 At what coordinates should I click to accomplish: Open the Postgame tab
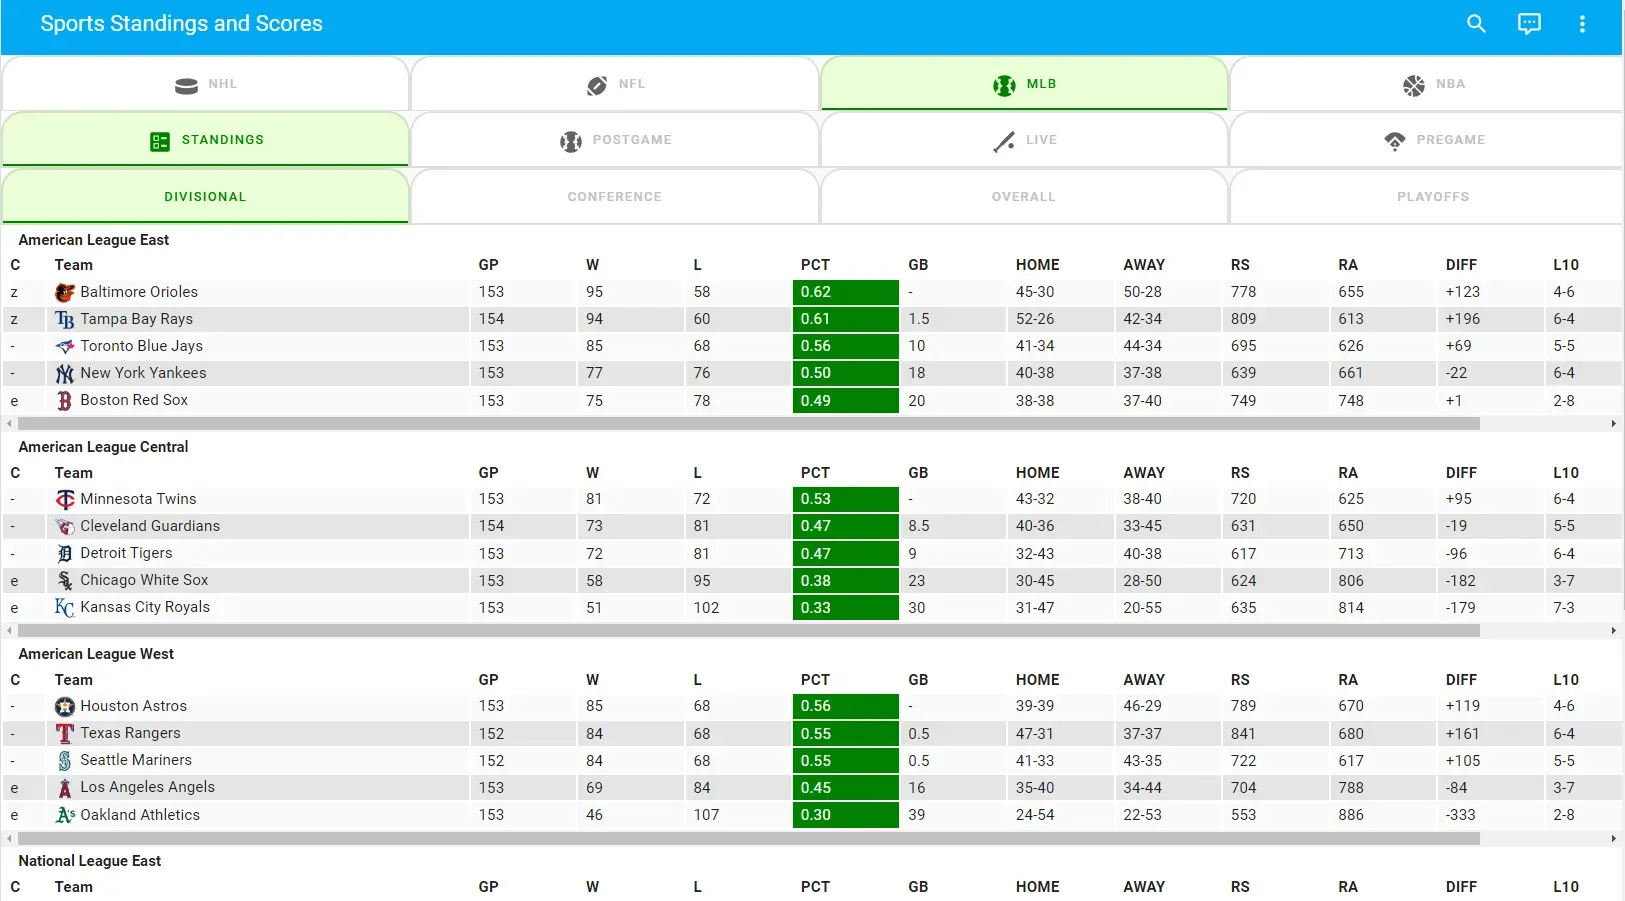click(x=615, y=140)
